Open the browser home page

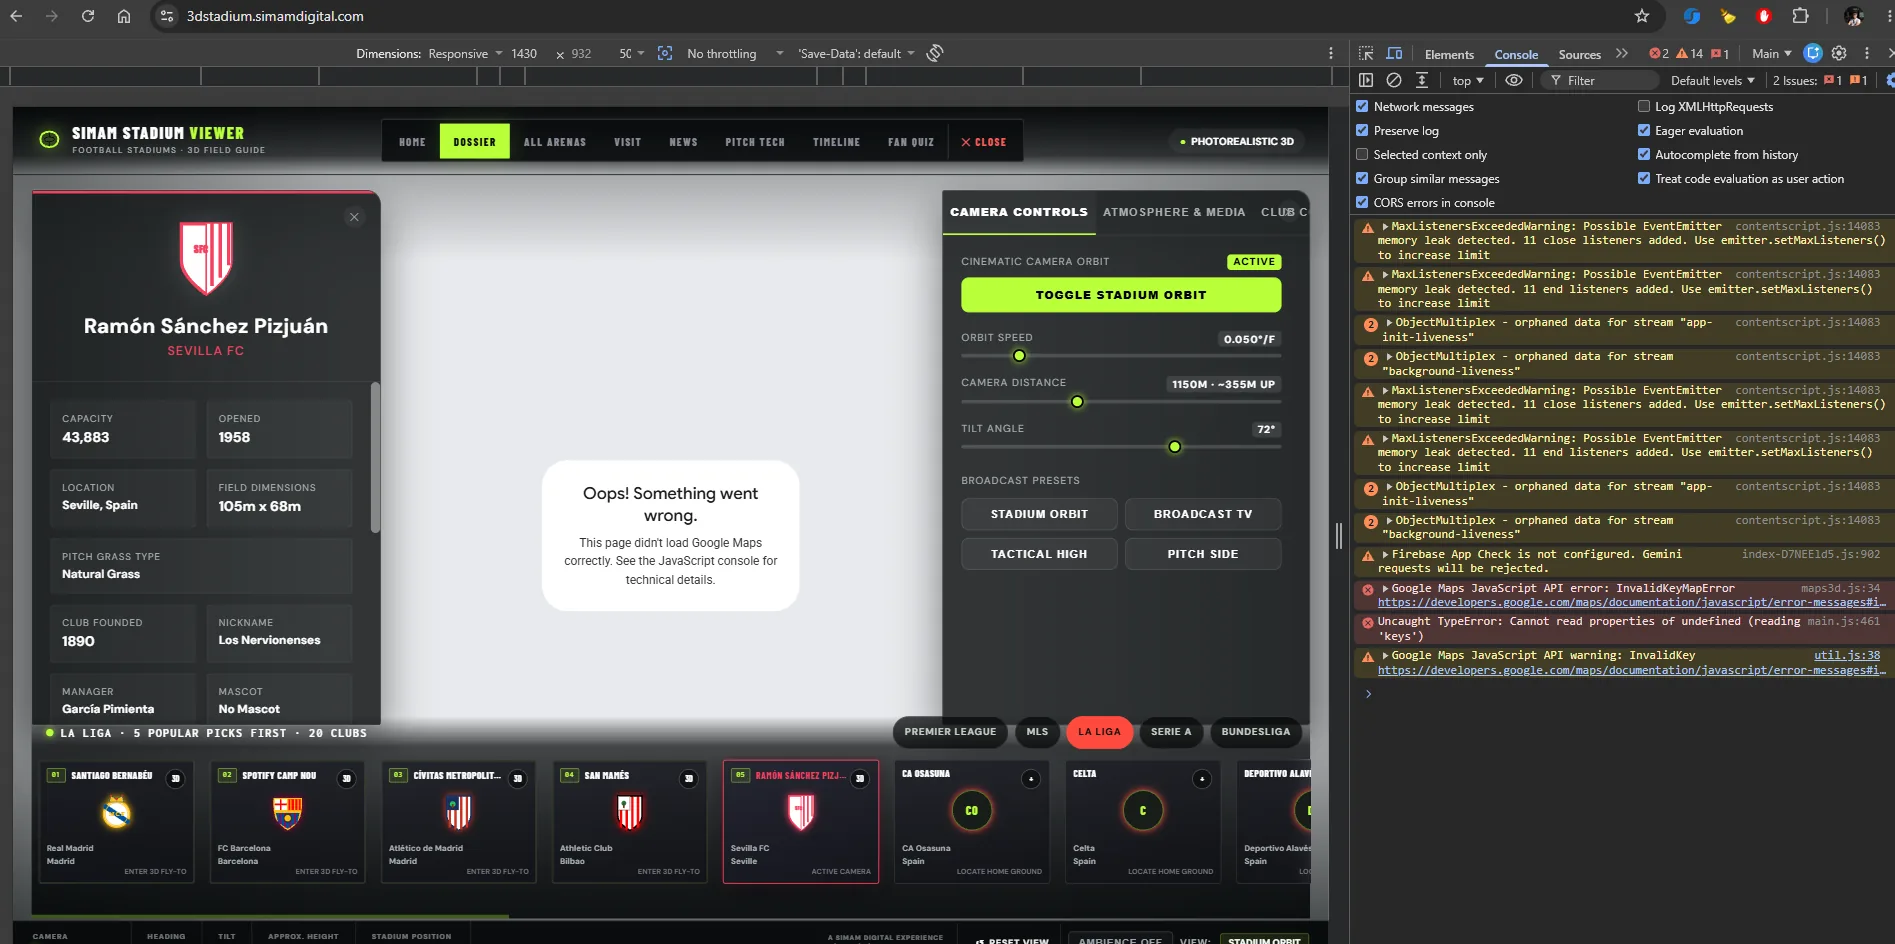coord(124,16)
